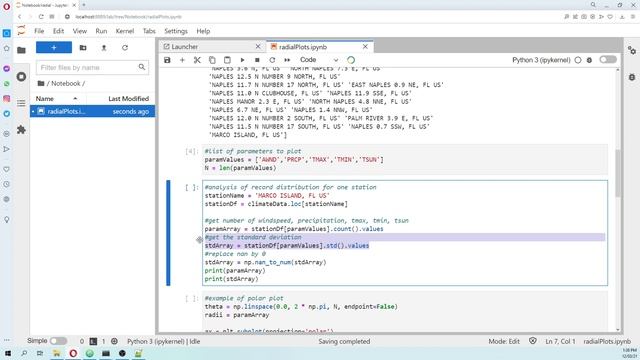The height and width of the screenshot is (360, 640).
Task: Close the radialPlots.ipynb tab
Action: pos(365,47)
